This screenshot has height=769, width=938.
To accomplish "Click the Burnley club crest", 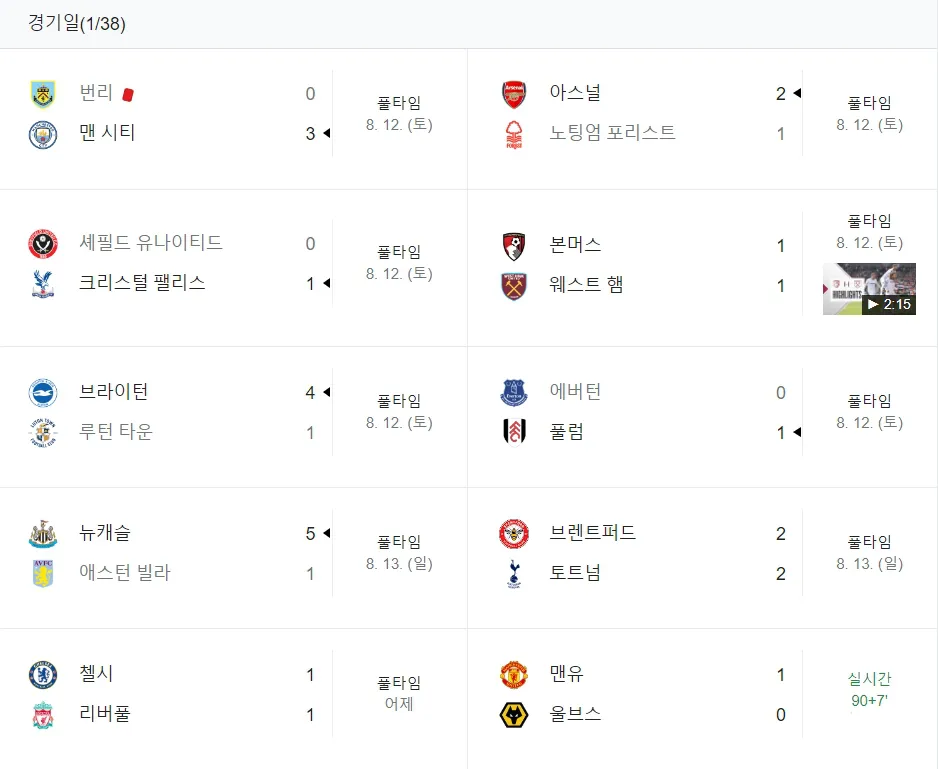I will pyautogui.click(x=43, y=94).
